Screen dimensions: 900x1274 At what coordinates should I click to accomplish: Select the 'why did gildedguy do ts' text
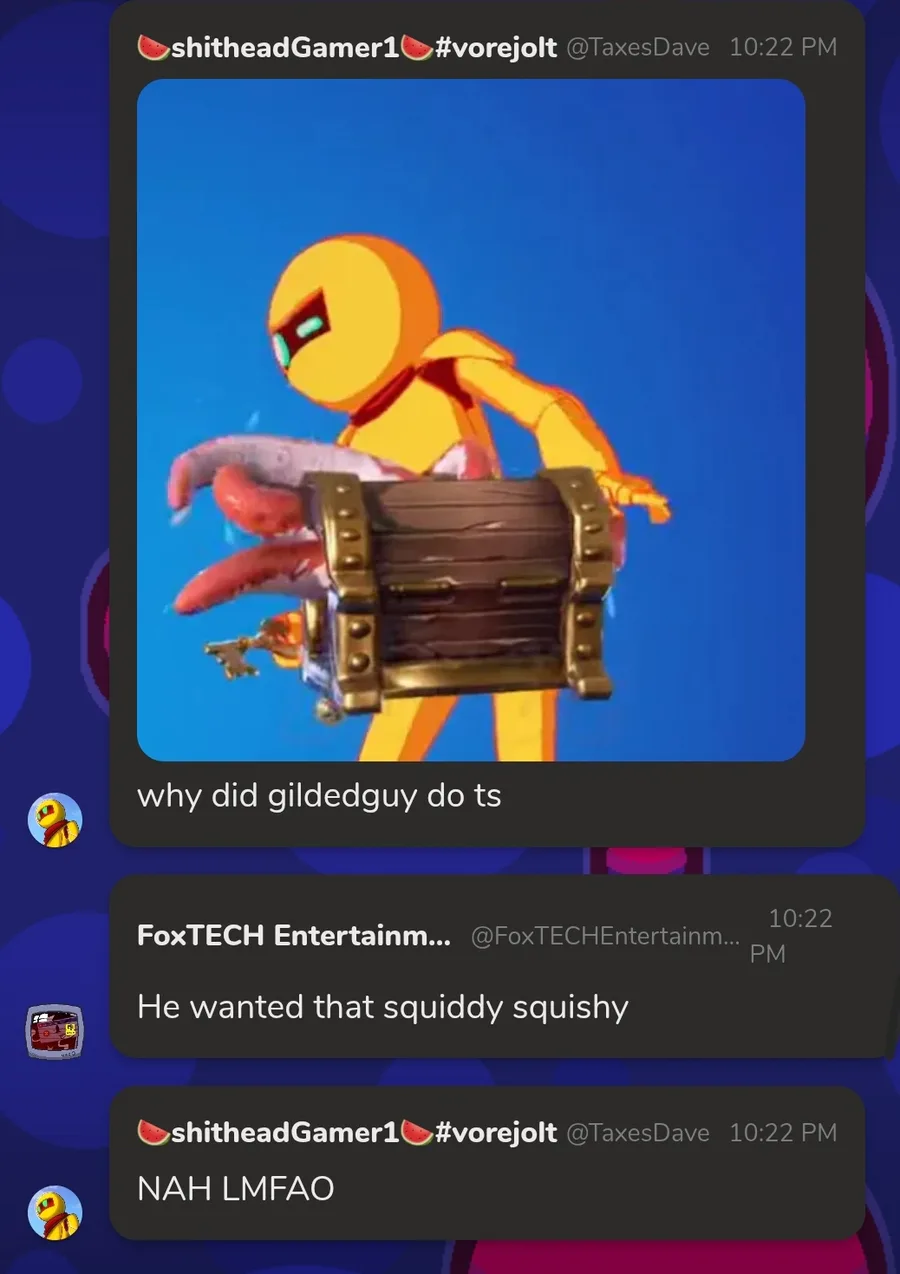319,797
